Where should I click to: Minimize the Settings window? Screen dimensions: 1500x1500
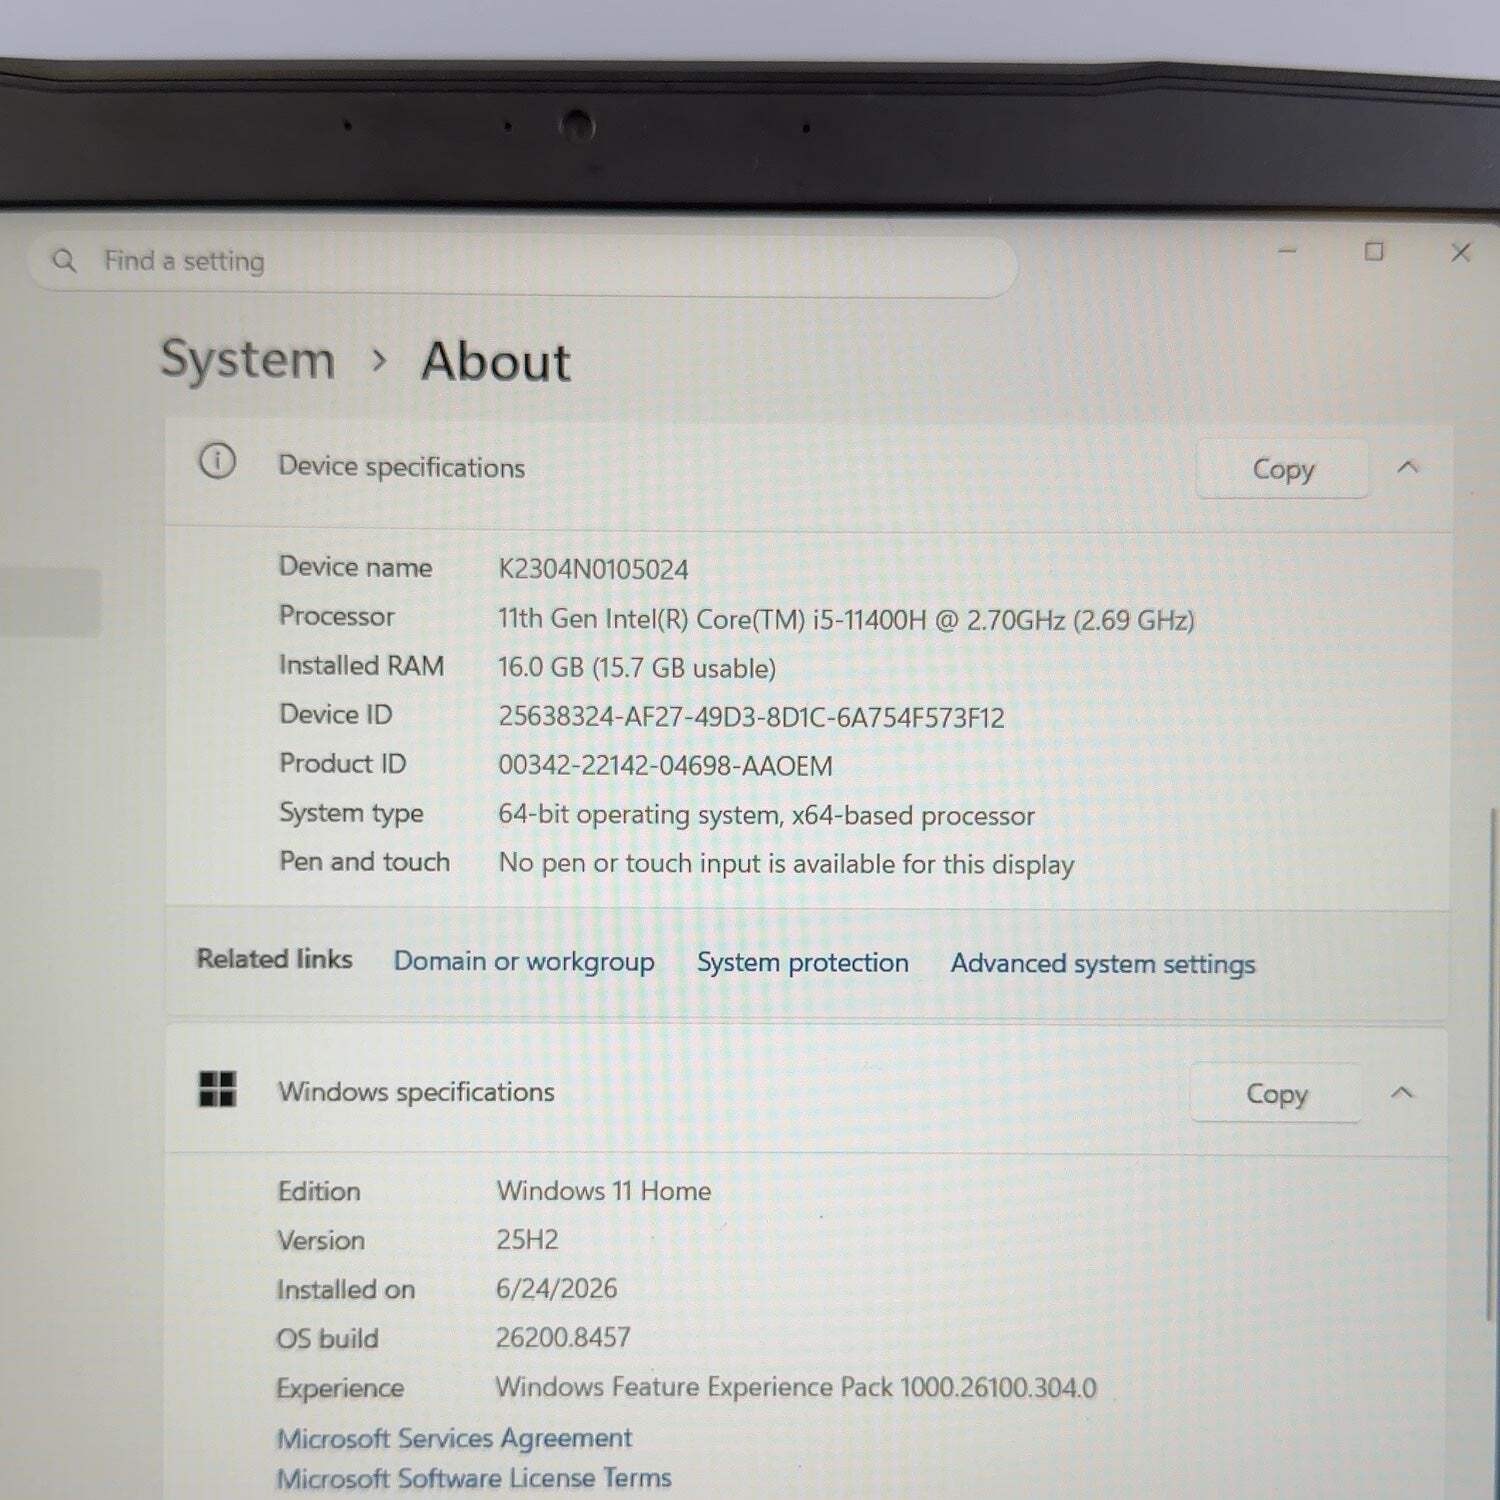[1288, 250]
